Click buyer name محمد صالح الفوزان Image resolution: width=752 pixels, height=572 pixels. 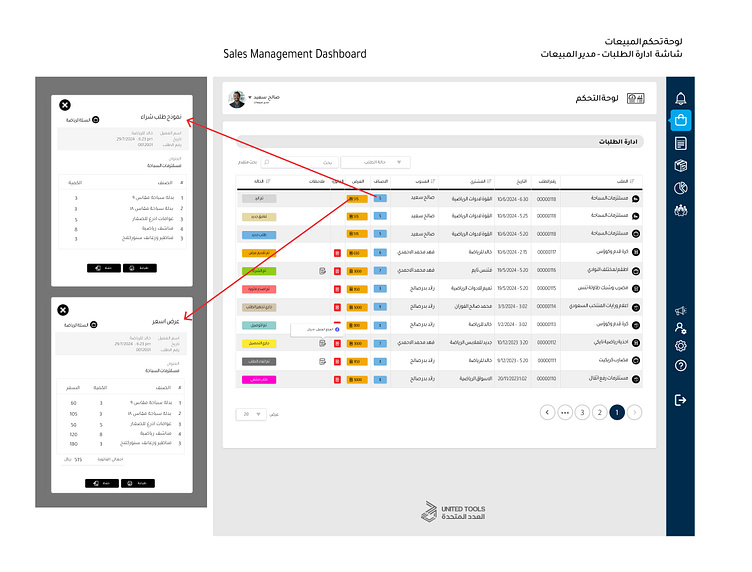[x=473, y=307]
